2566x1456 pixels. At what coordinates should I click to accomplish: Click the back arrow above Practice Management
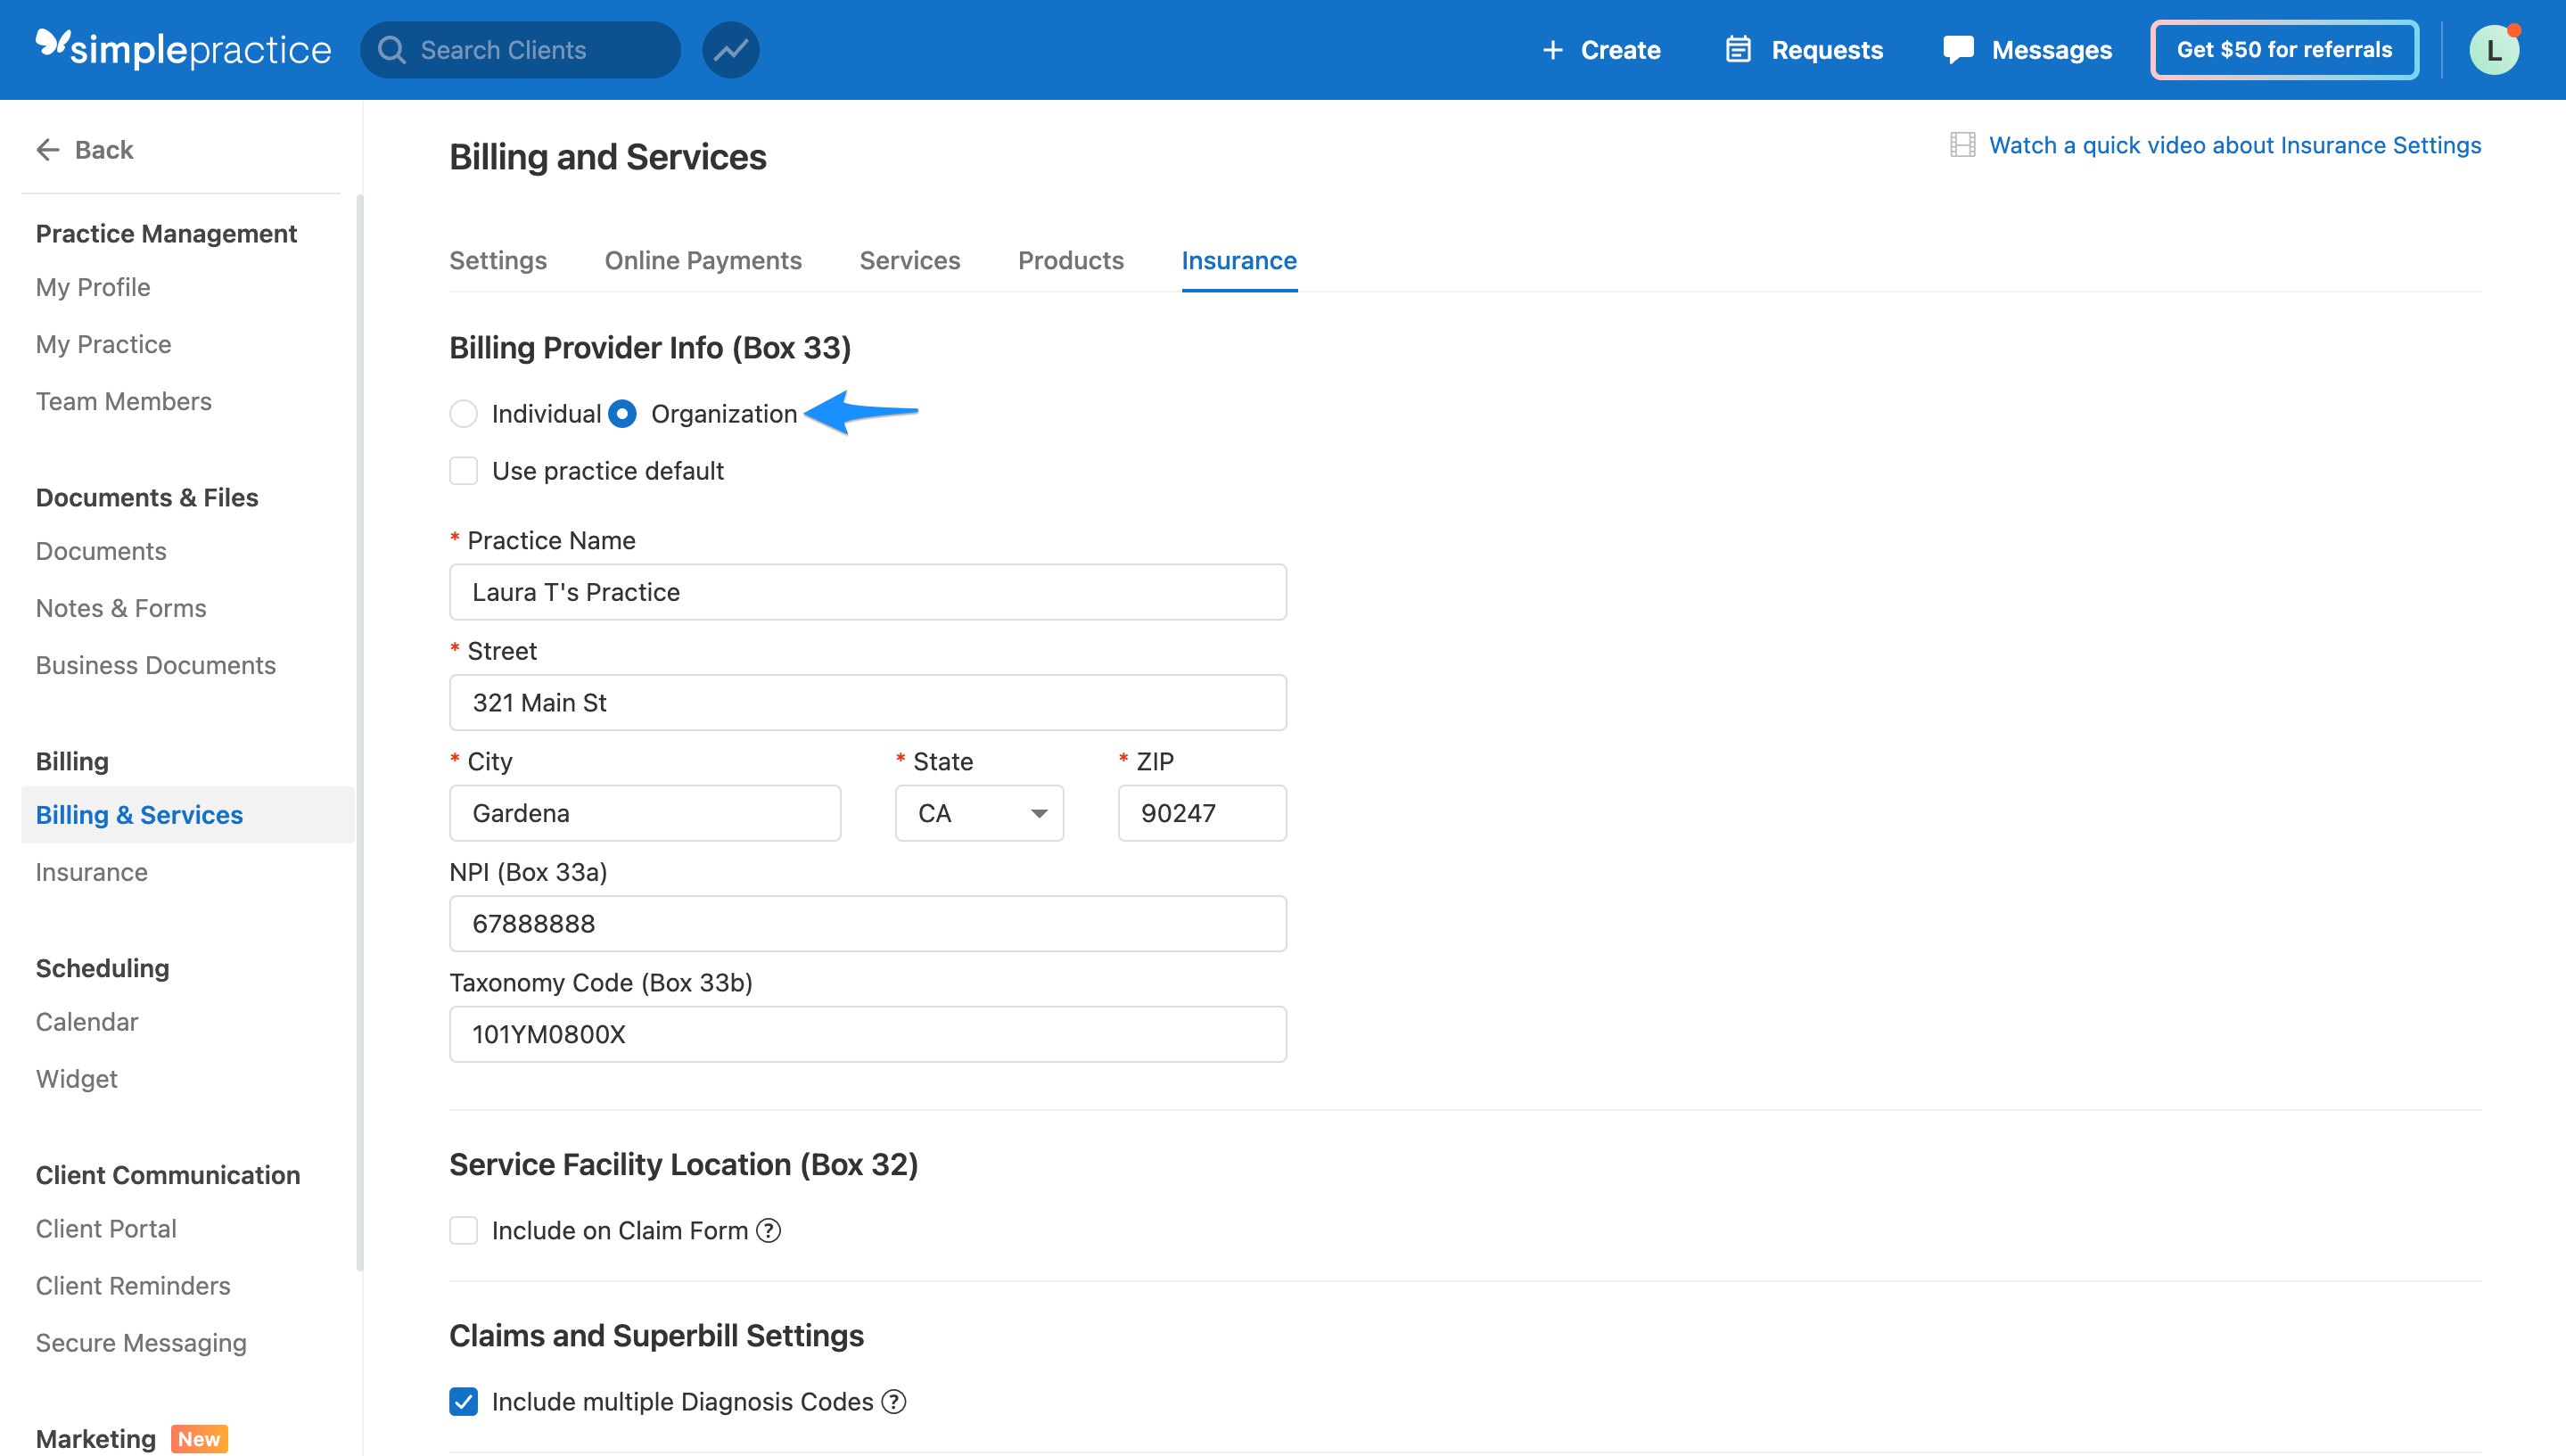47,149
